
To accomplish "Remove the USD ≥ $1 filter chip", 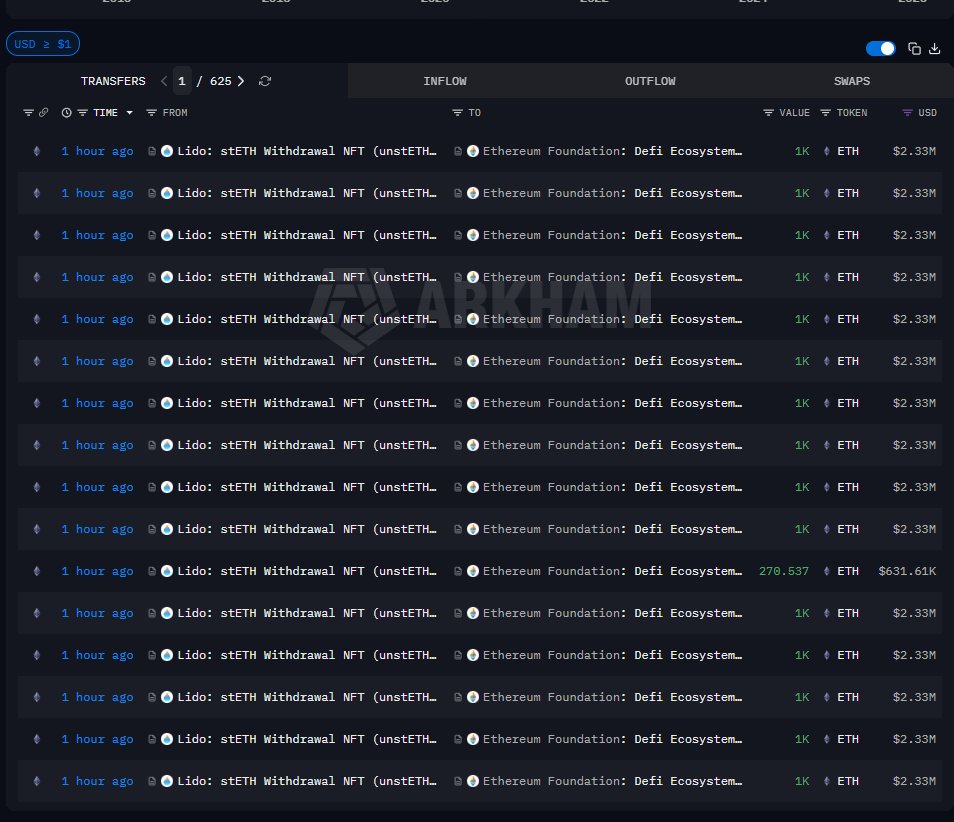I will click(43, 44).
